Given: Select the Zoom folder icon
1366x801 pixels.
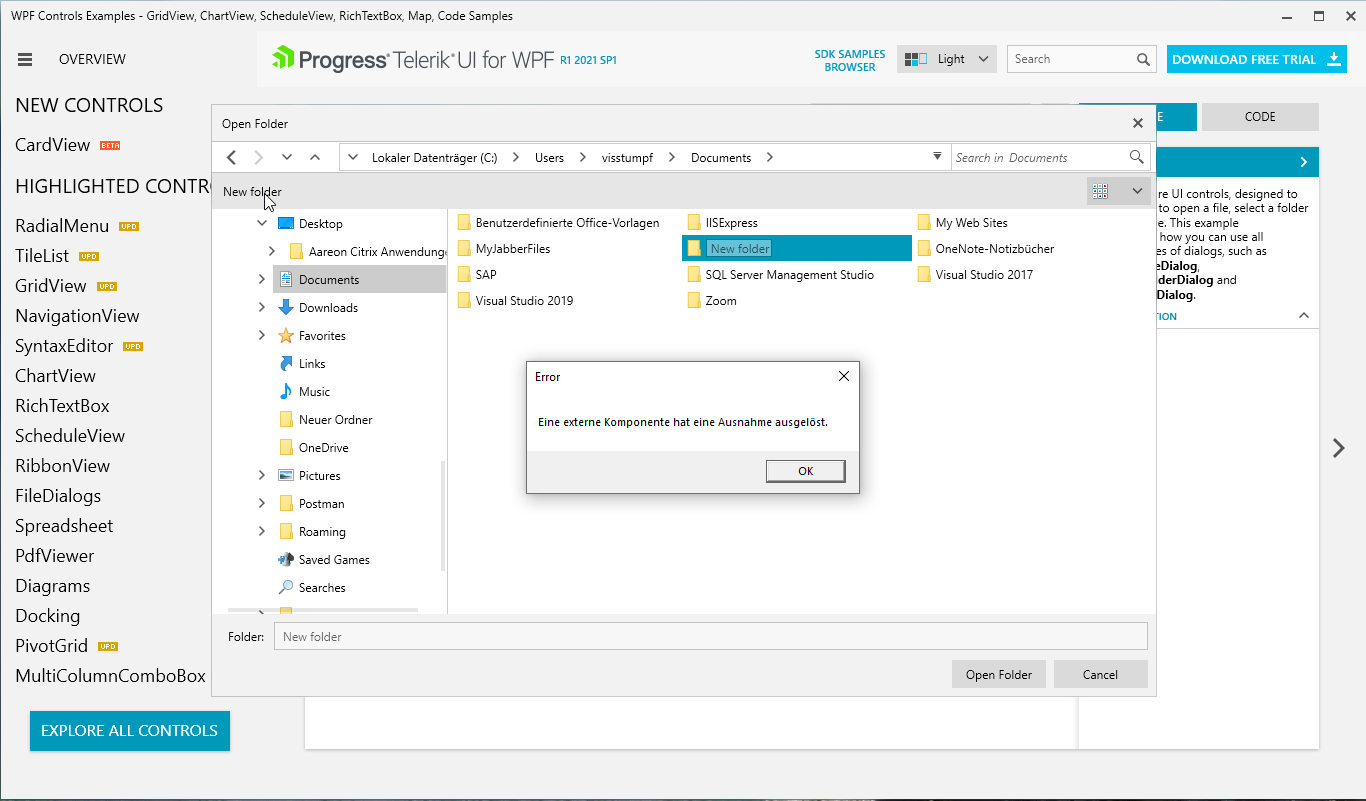Looking at the screenshot, I should pyautogui.click(x=694, y=301).
